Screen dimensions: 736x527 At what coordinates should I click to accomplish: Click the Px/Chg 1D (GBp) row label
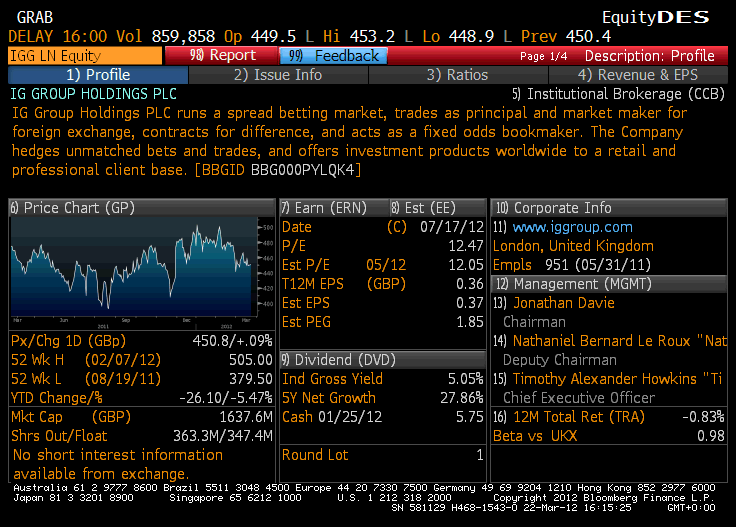point(69,341)
